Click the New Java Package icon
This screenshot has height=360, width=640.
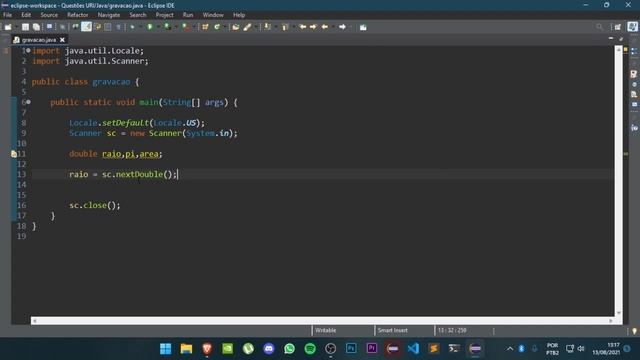205,27
